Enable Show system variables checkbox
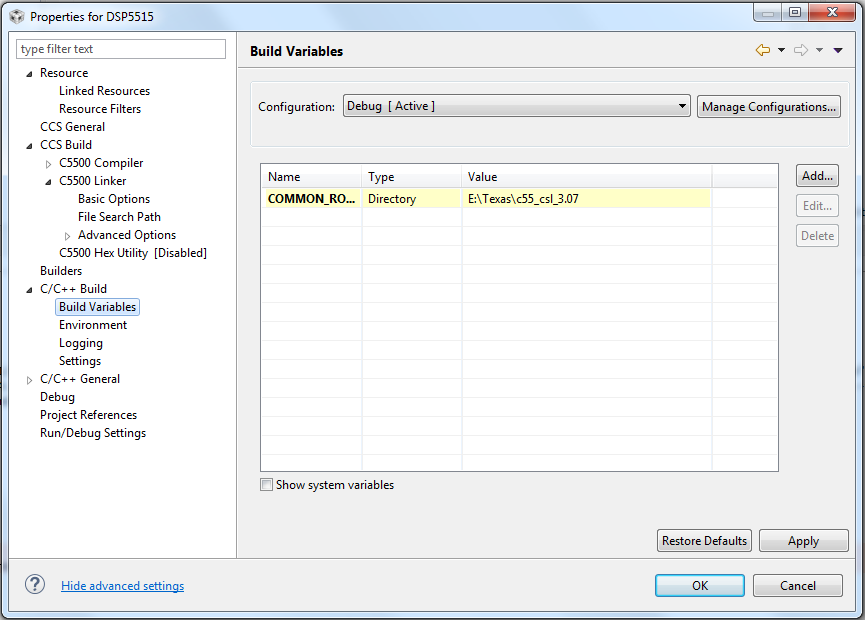The width and height of the screenshot is (865, 620). click(x=266, y=485)
